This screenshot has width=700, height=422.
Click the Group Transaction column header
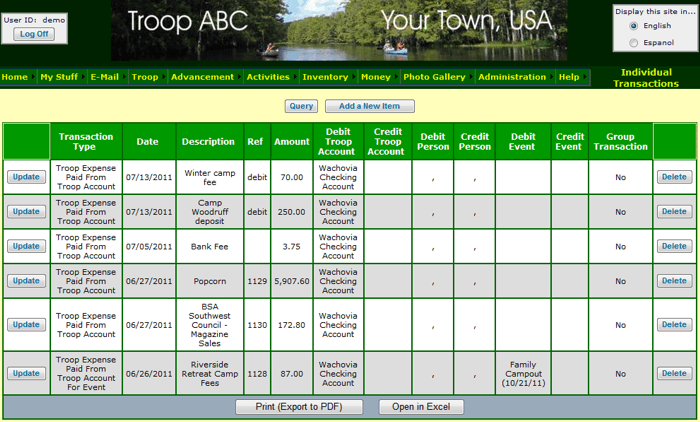coord(621,142)
